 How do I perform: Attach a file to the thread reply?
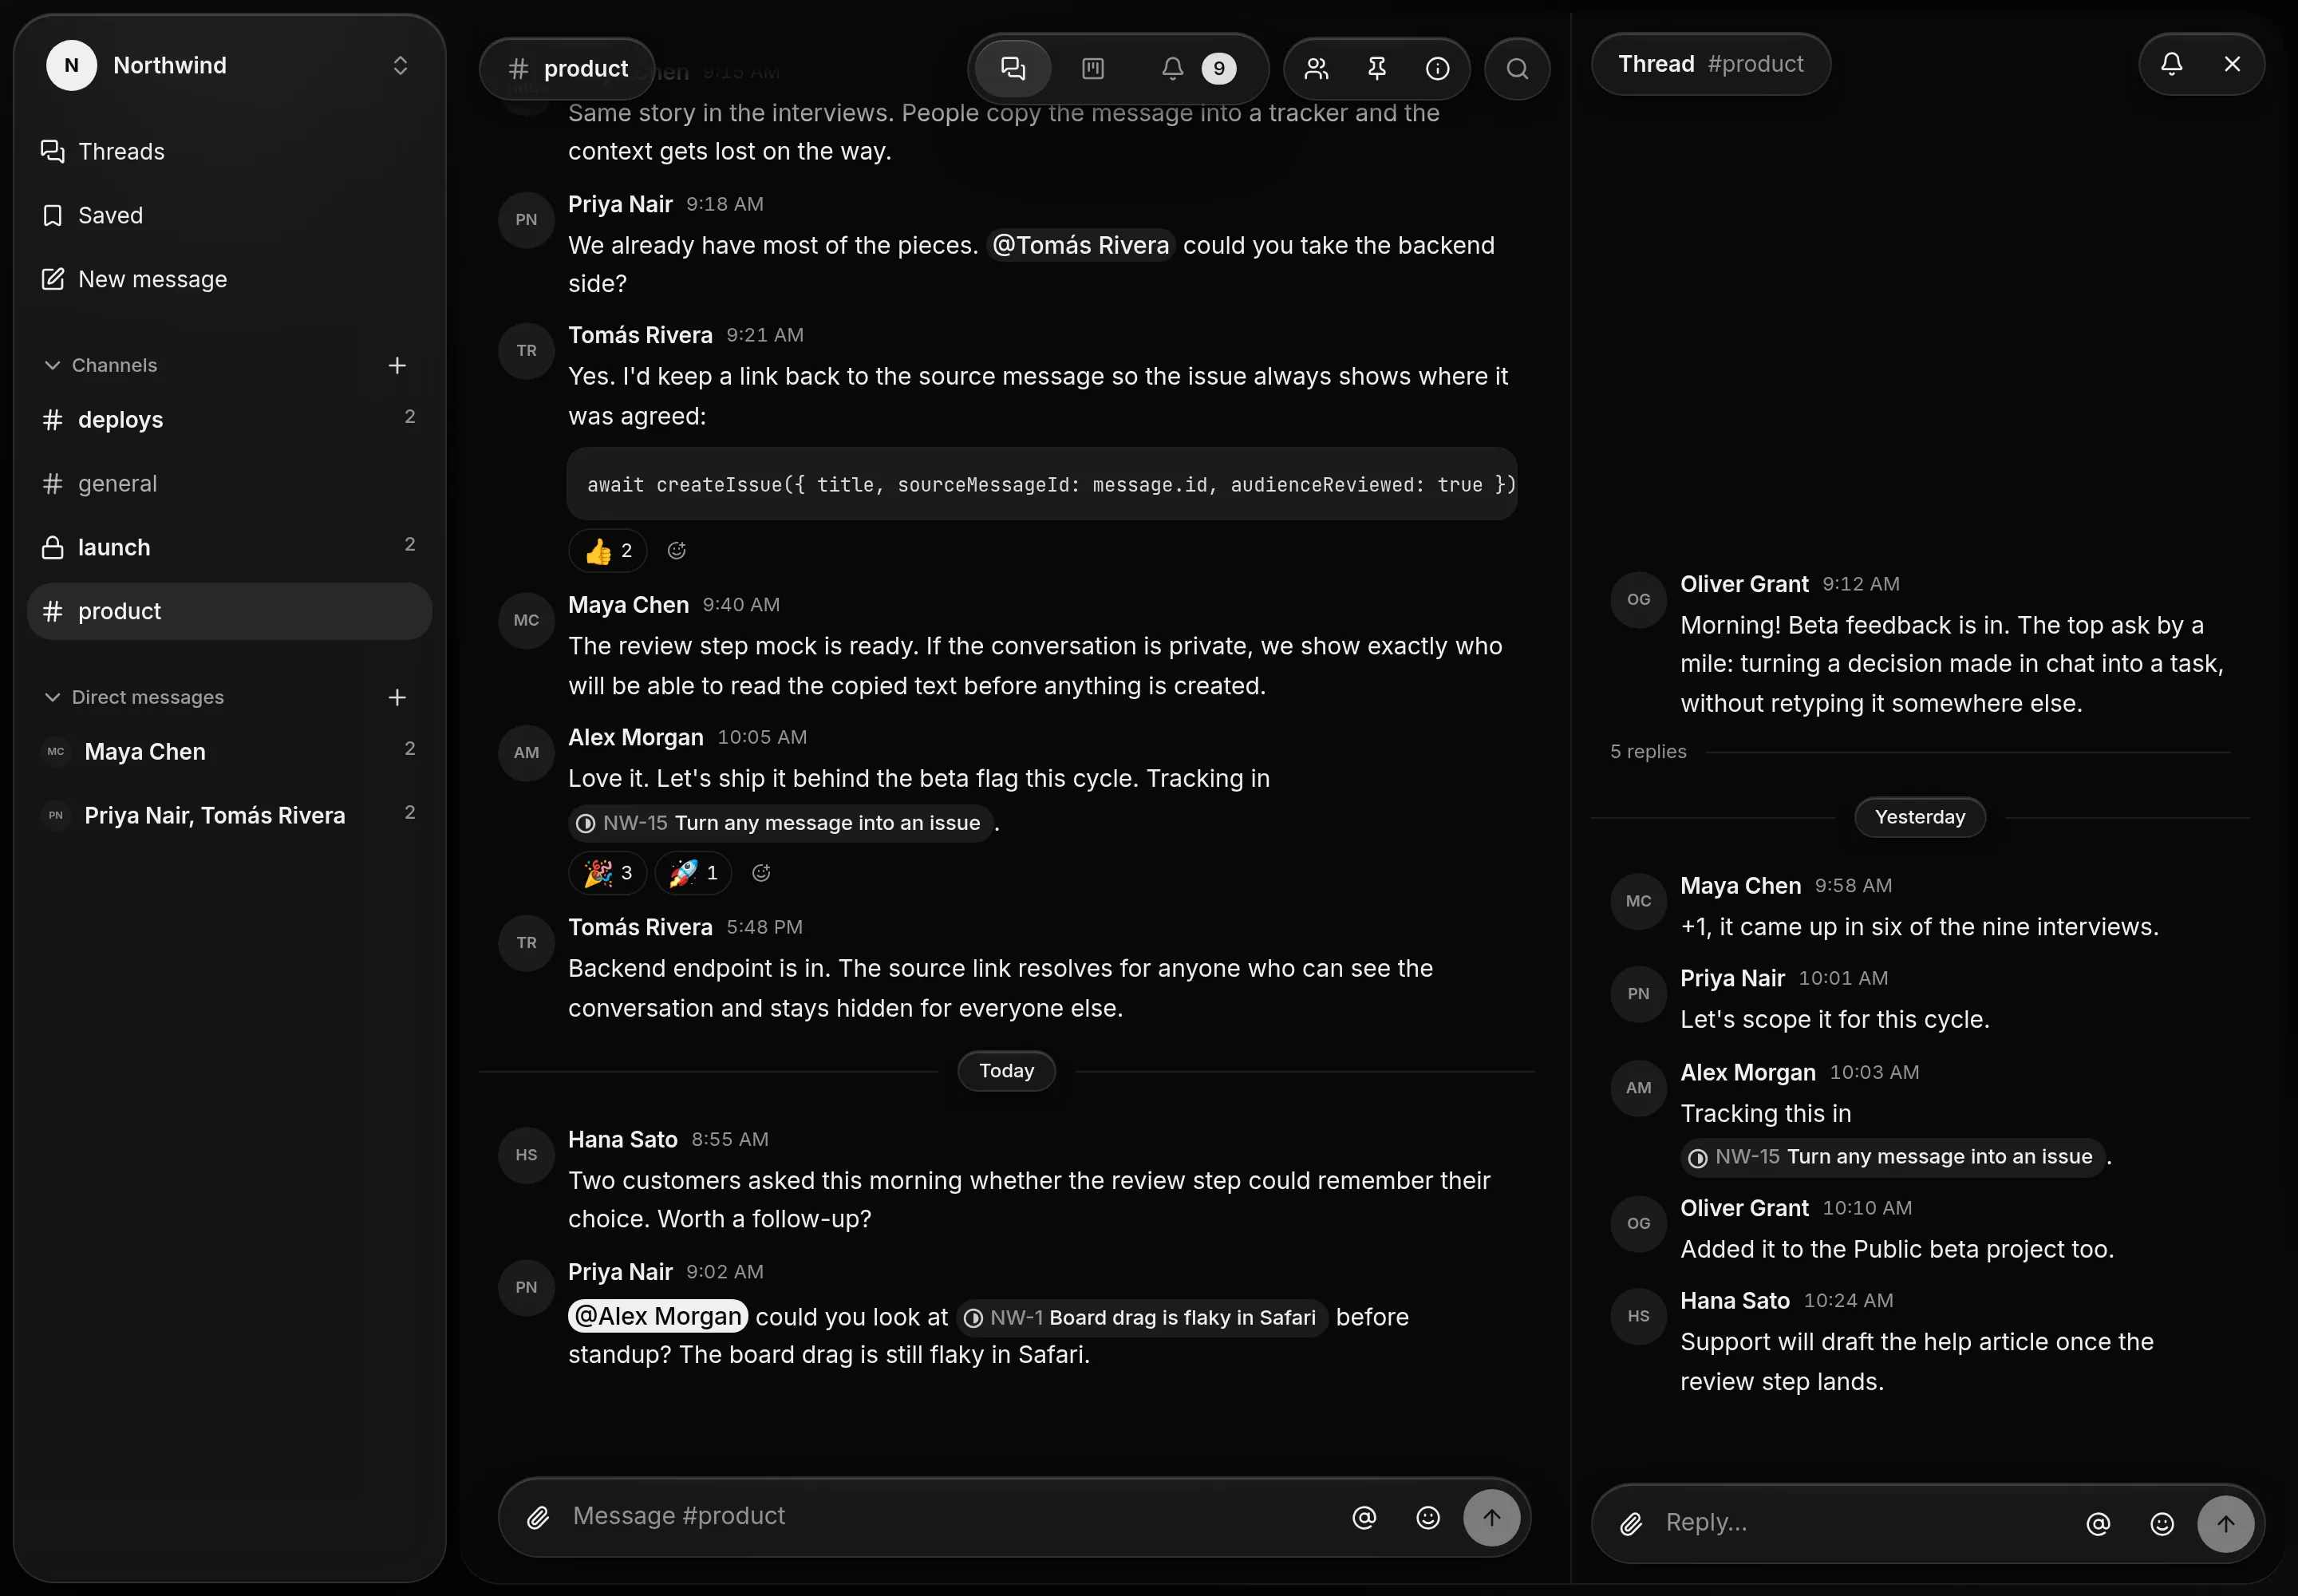[1631, 1523]
